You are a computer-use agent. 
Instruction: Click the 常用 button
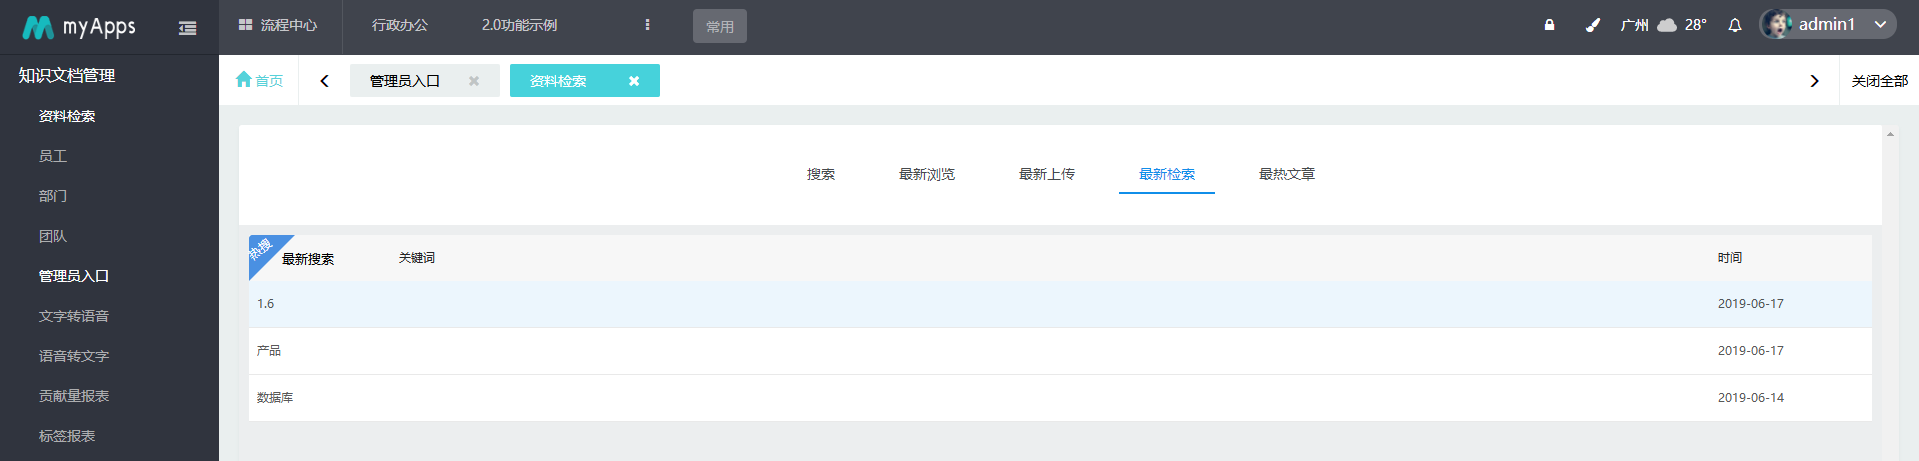[x=720, y=26]
